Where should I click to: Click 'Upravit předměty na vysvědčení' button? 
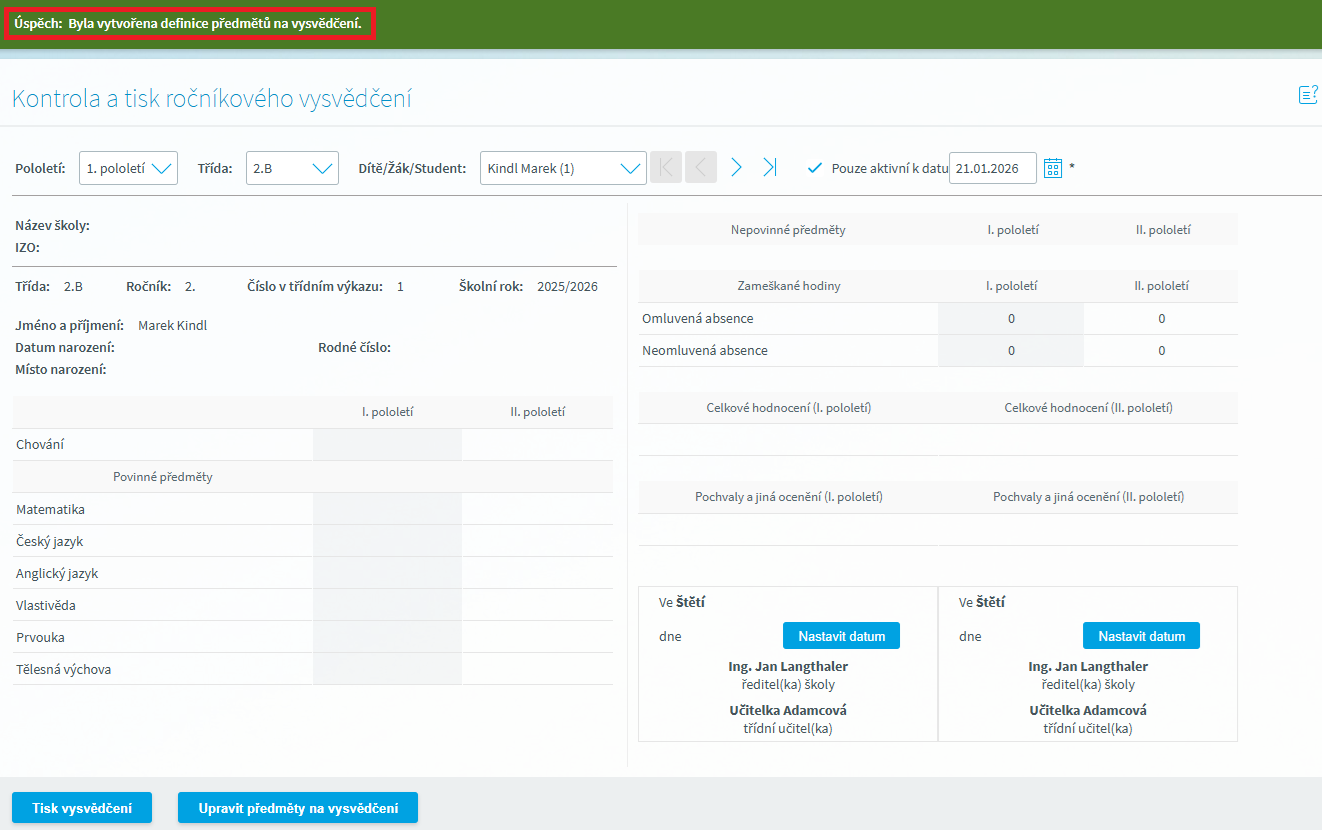click(298, 808)
